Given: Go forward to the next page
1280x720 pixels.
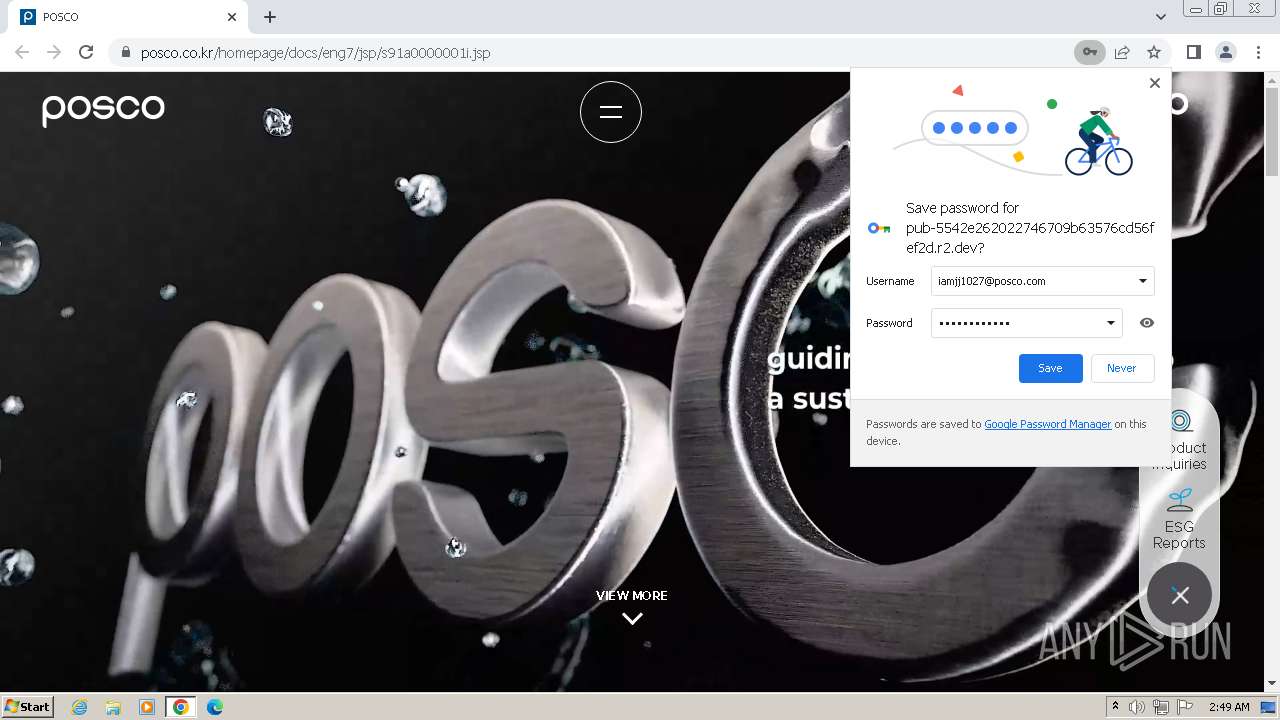Looking at the screenshot, I should point(54,52).
